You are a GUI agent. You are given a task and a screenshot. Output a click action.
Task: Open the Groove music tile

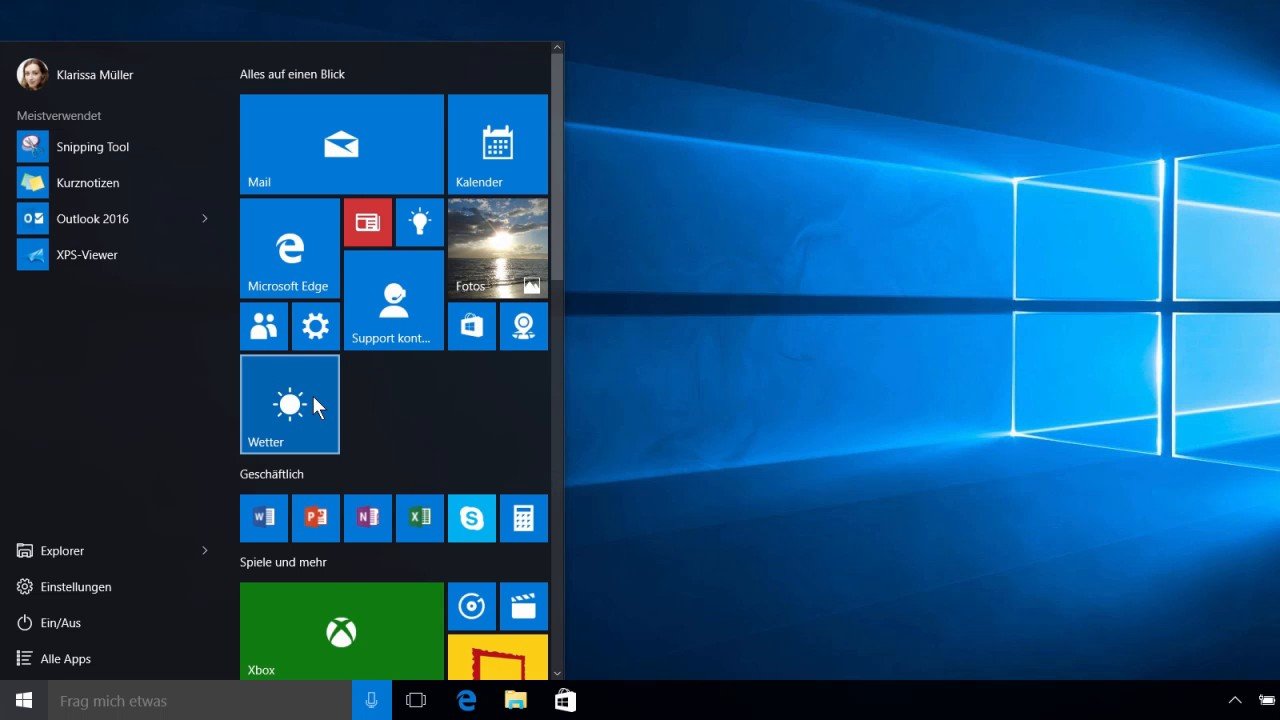pos(471,606)
